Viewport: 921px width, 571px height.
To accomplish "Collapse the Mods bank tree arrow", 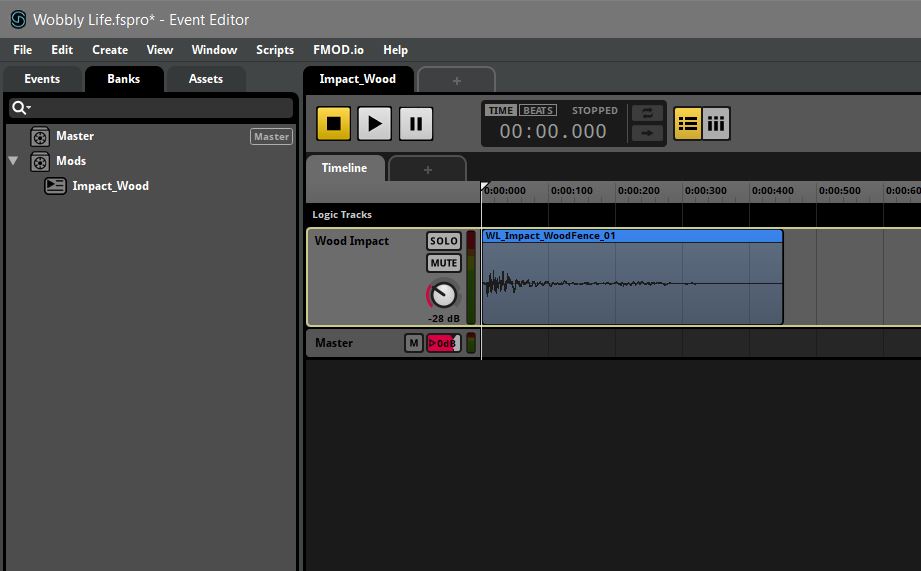I will click(13, 161).
